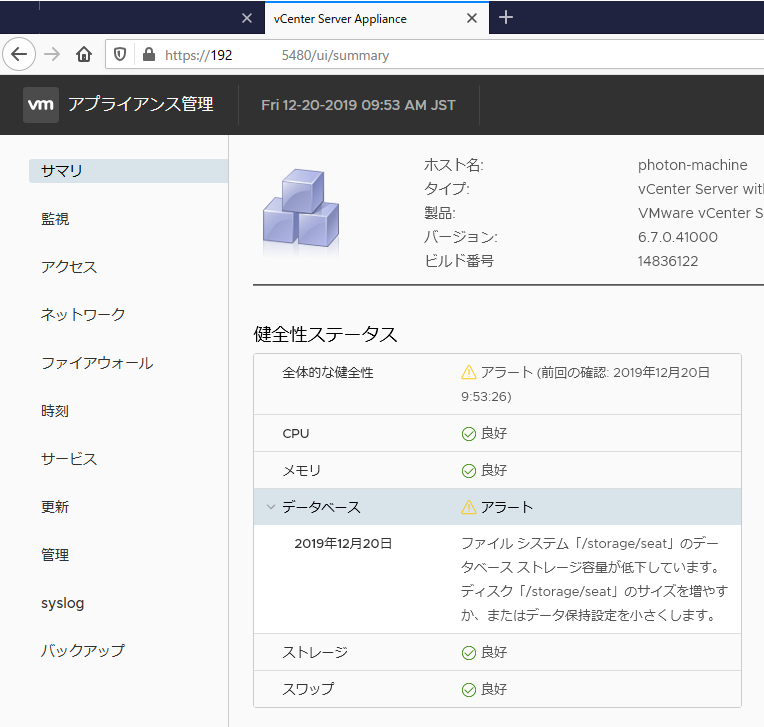Open the tracking protection shield icon
Image resolution: width=764 pixels, height=727 pixels.
[x=120, y=54]
